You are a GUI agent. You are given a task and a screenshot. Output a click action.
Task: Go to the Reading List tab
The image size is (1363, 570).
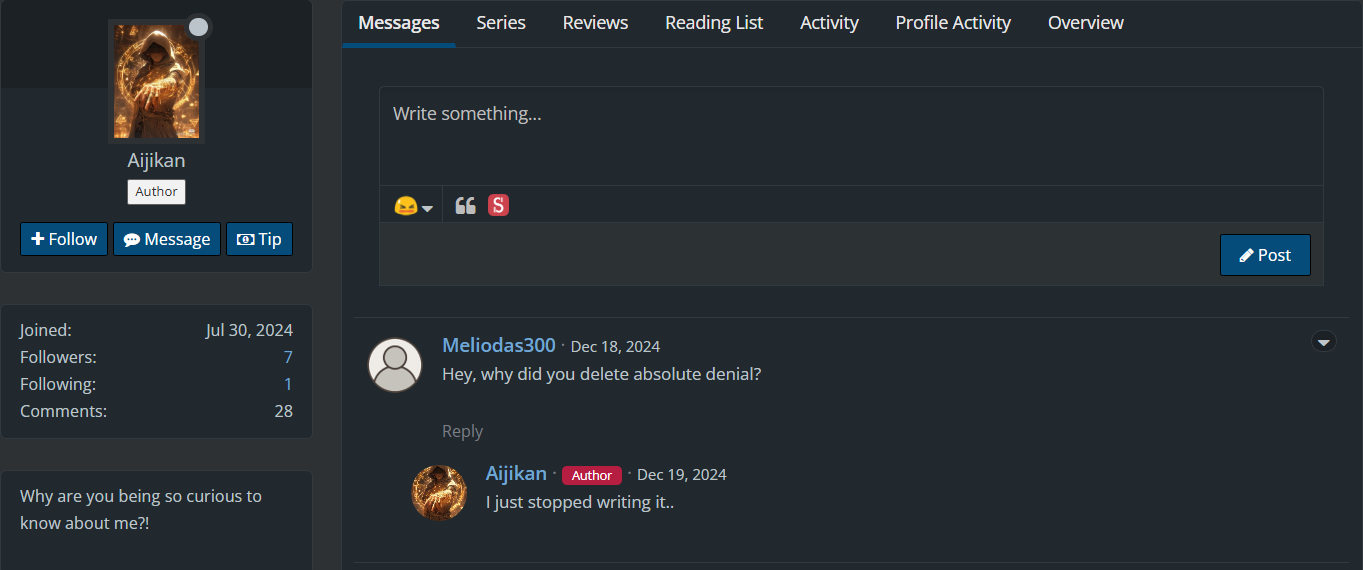(714, 22)
